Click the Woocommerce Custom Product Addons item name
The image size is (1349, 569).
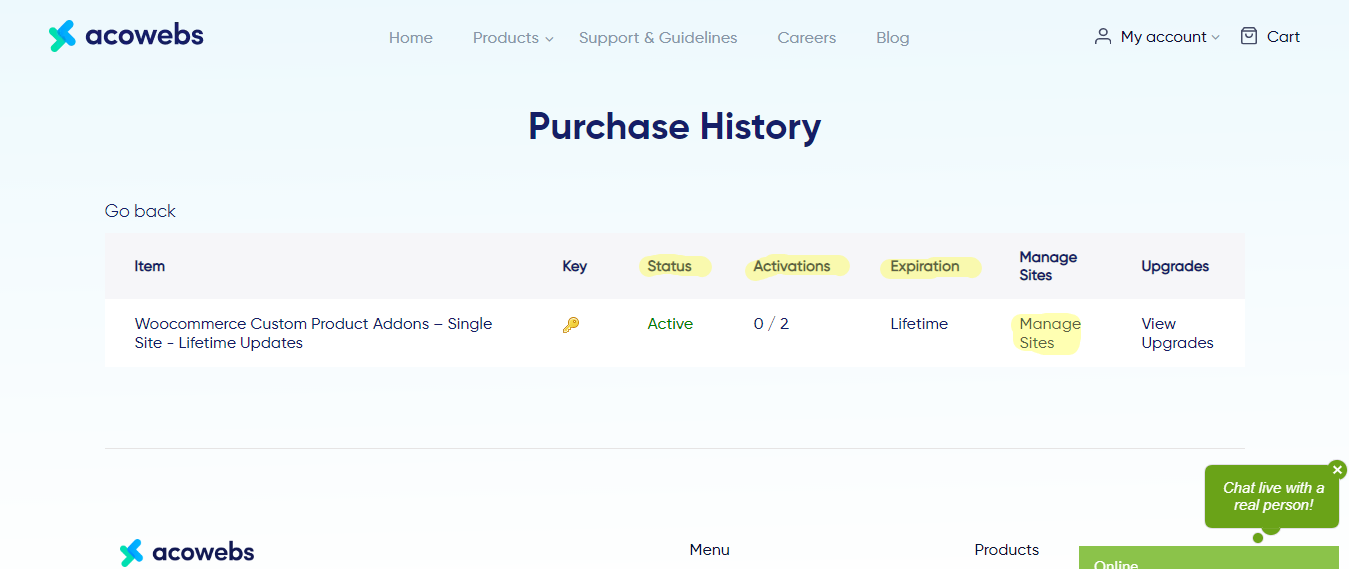(313, 333)
